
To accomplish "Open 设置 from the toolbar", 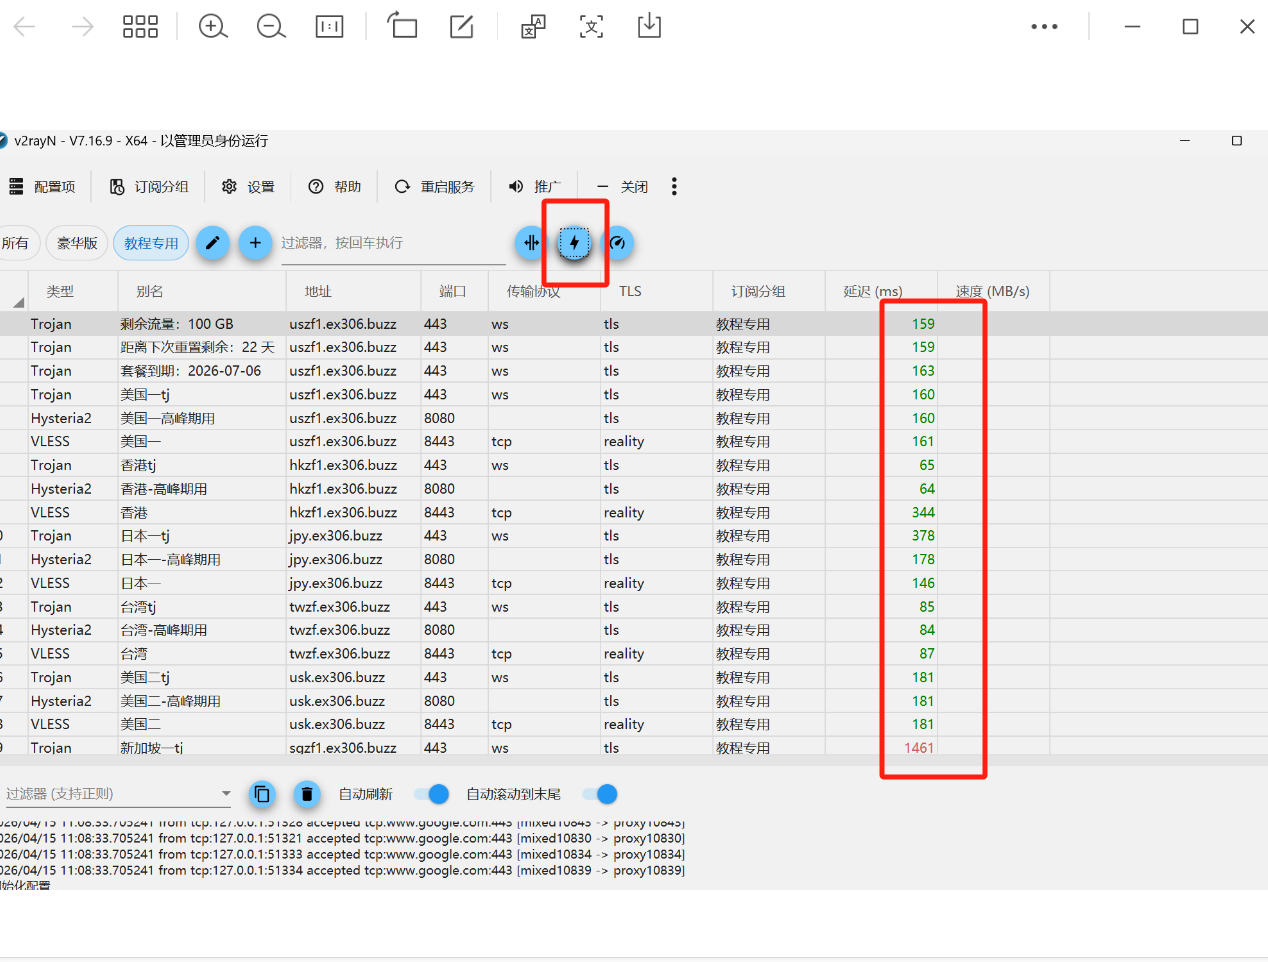I will pos(249,187).
